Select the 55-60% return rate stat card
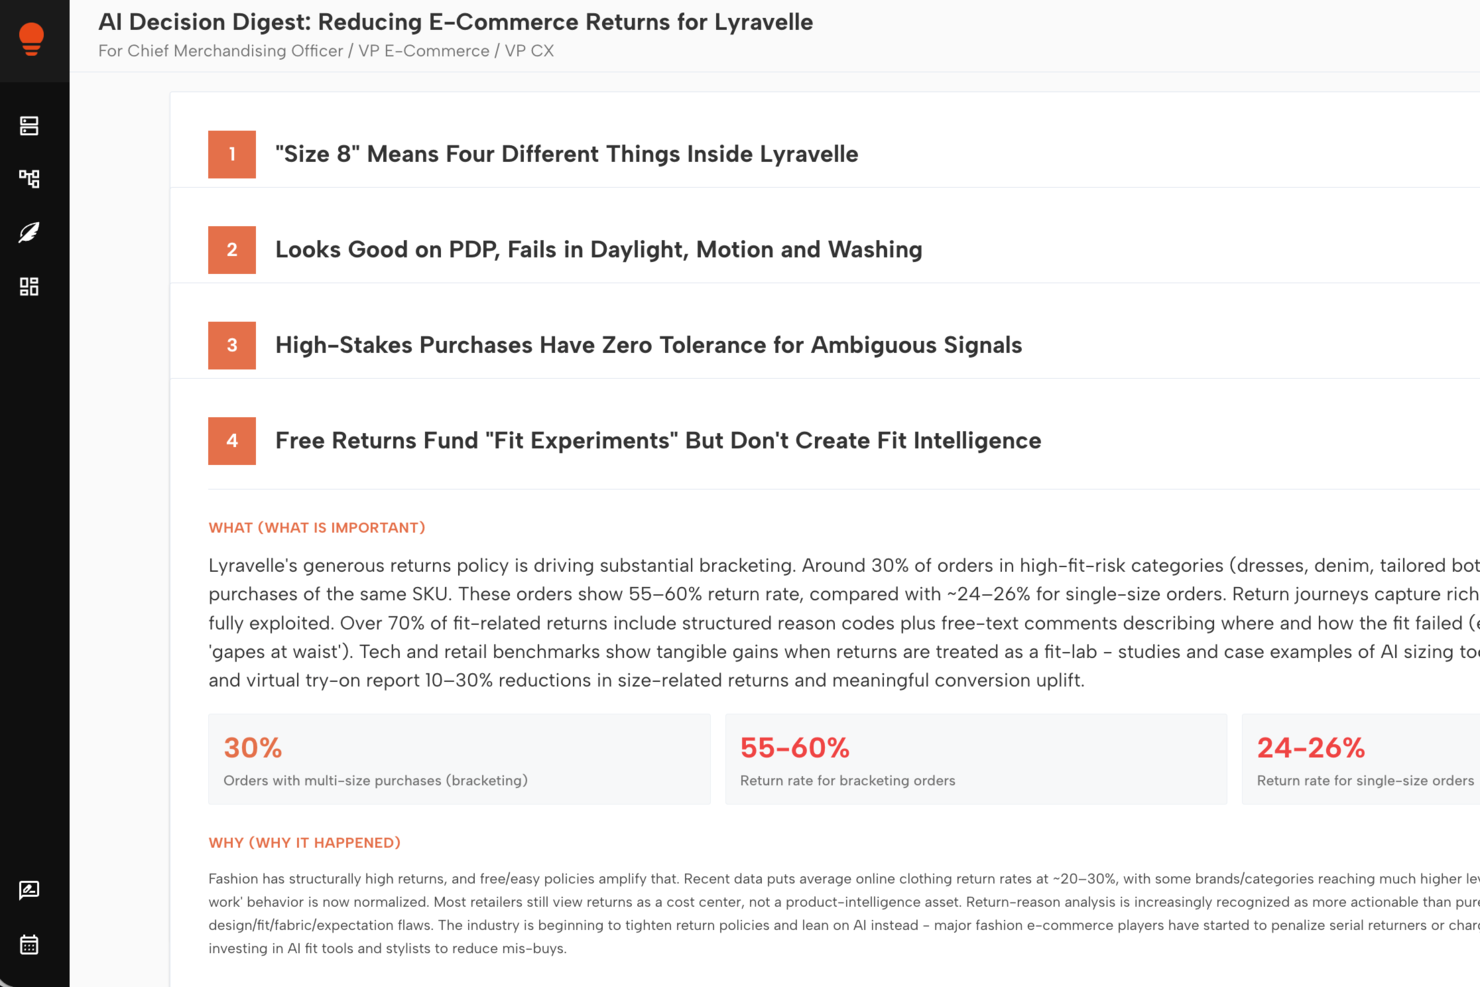The width and height of the screenshot is (1480, 987). 976,758
